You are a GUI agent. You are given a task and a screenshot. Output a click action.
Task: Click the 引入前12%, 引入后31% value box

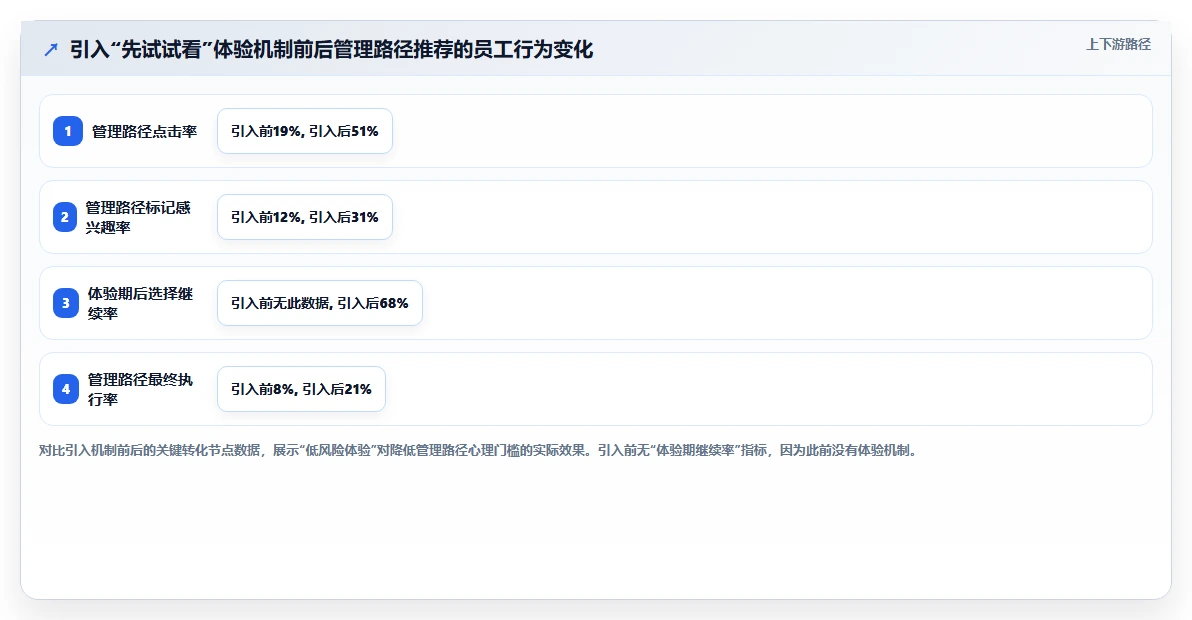305,217
